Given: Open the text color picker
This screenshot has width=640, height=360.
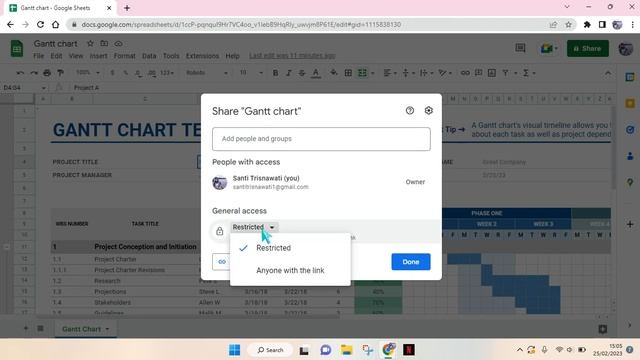Looking at the screenshot, I should [316, 73].
